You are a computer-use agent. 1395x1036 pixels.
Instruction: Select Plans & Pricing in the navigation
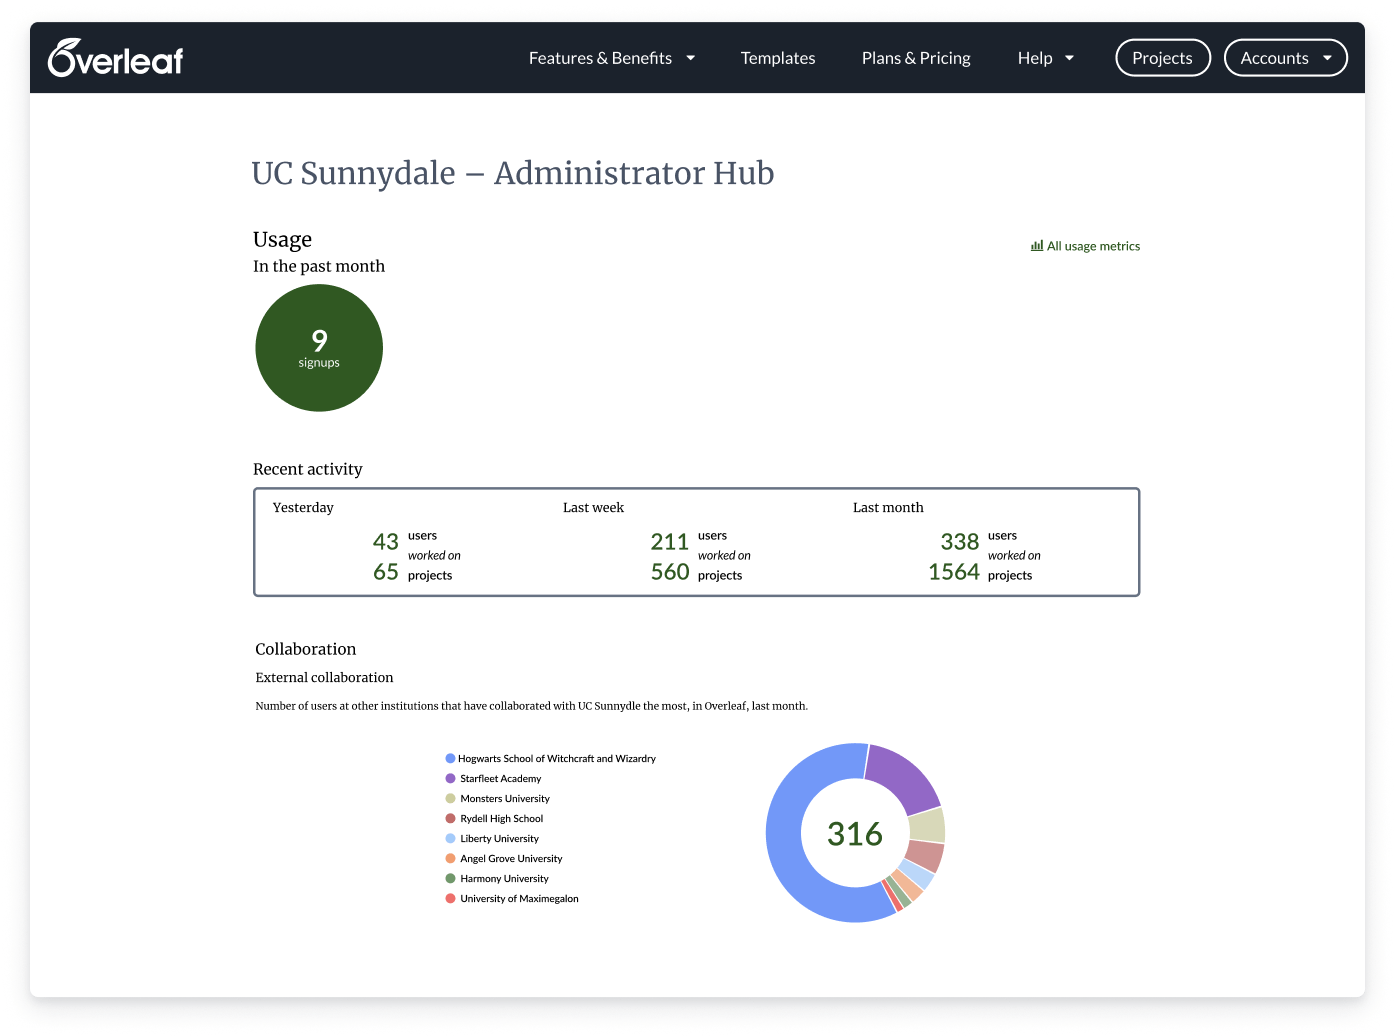(915, 57)
